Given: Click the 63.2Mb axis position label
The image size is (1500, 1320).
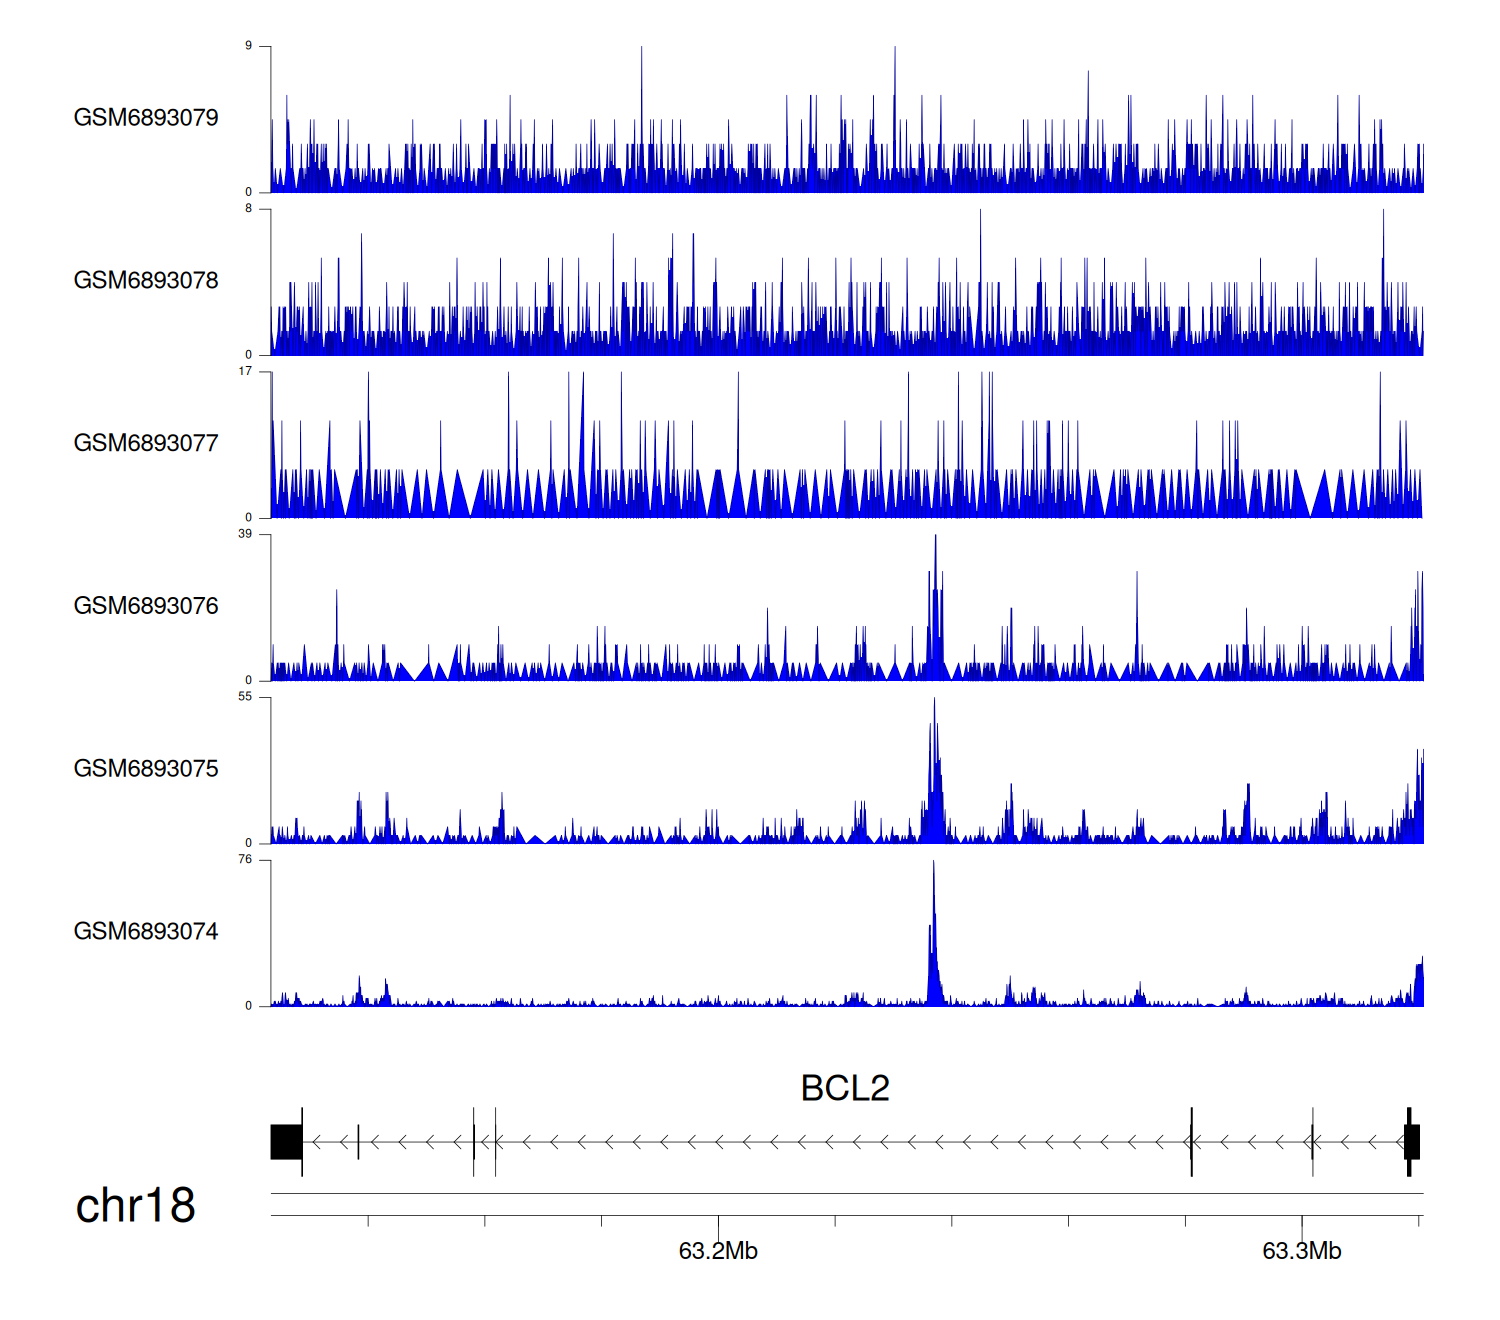Looking at the screenshot, I should [x=718, y=1252].
